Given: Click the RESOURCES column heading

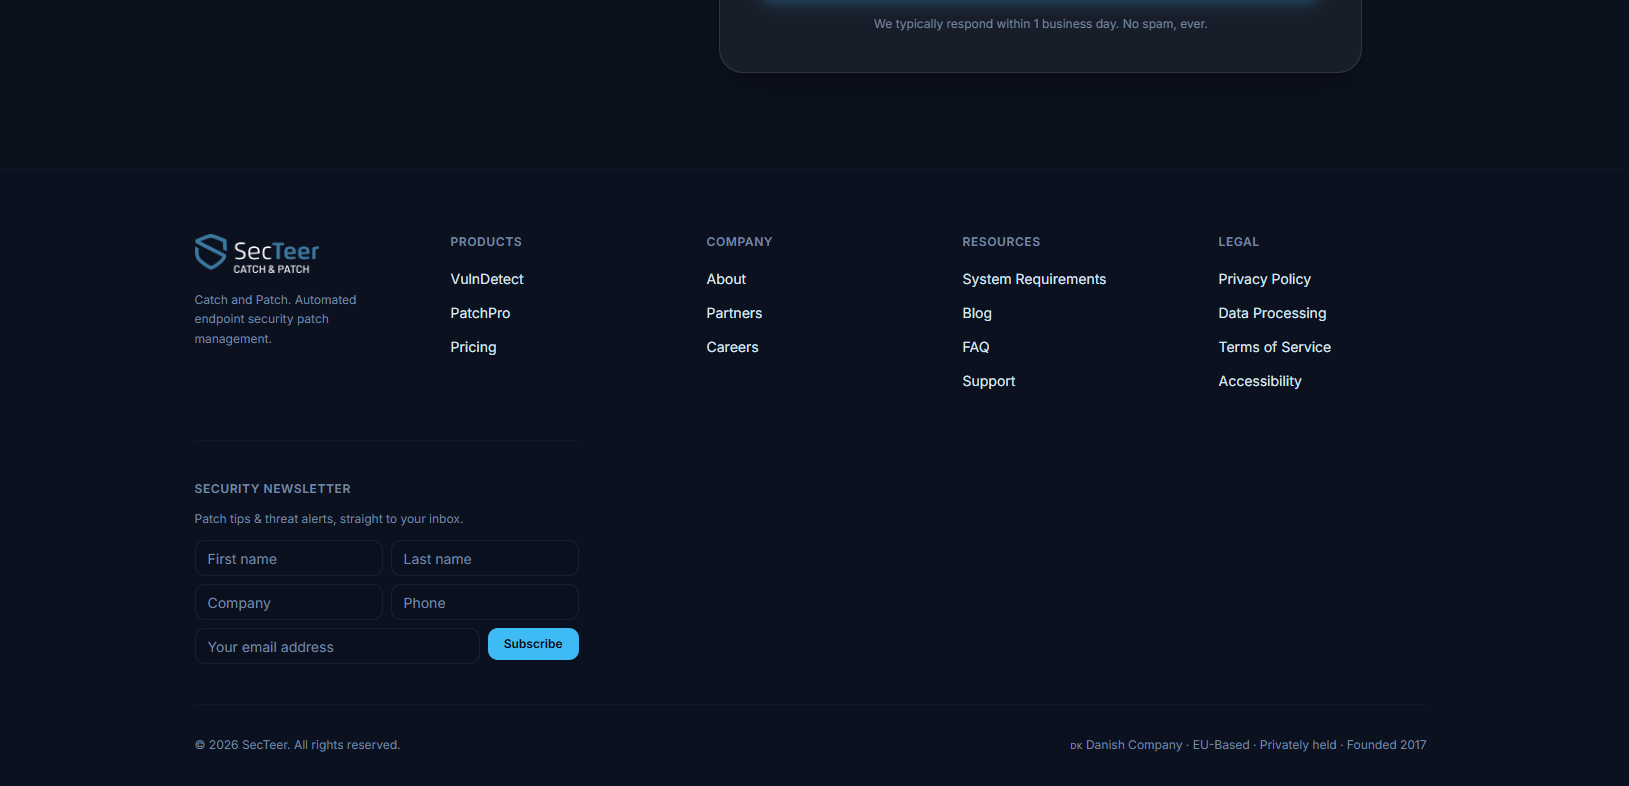Looking at the screenshot, I should pos(1001,242).
